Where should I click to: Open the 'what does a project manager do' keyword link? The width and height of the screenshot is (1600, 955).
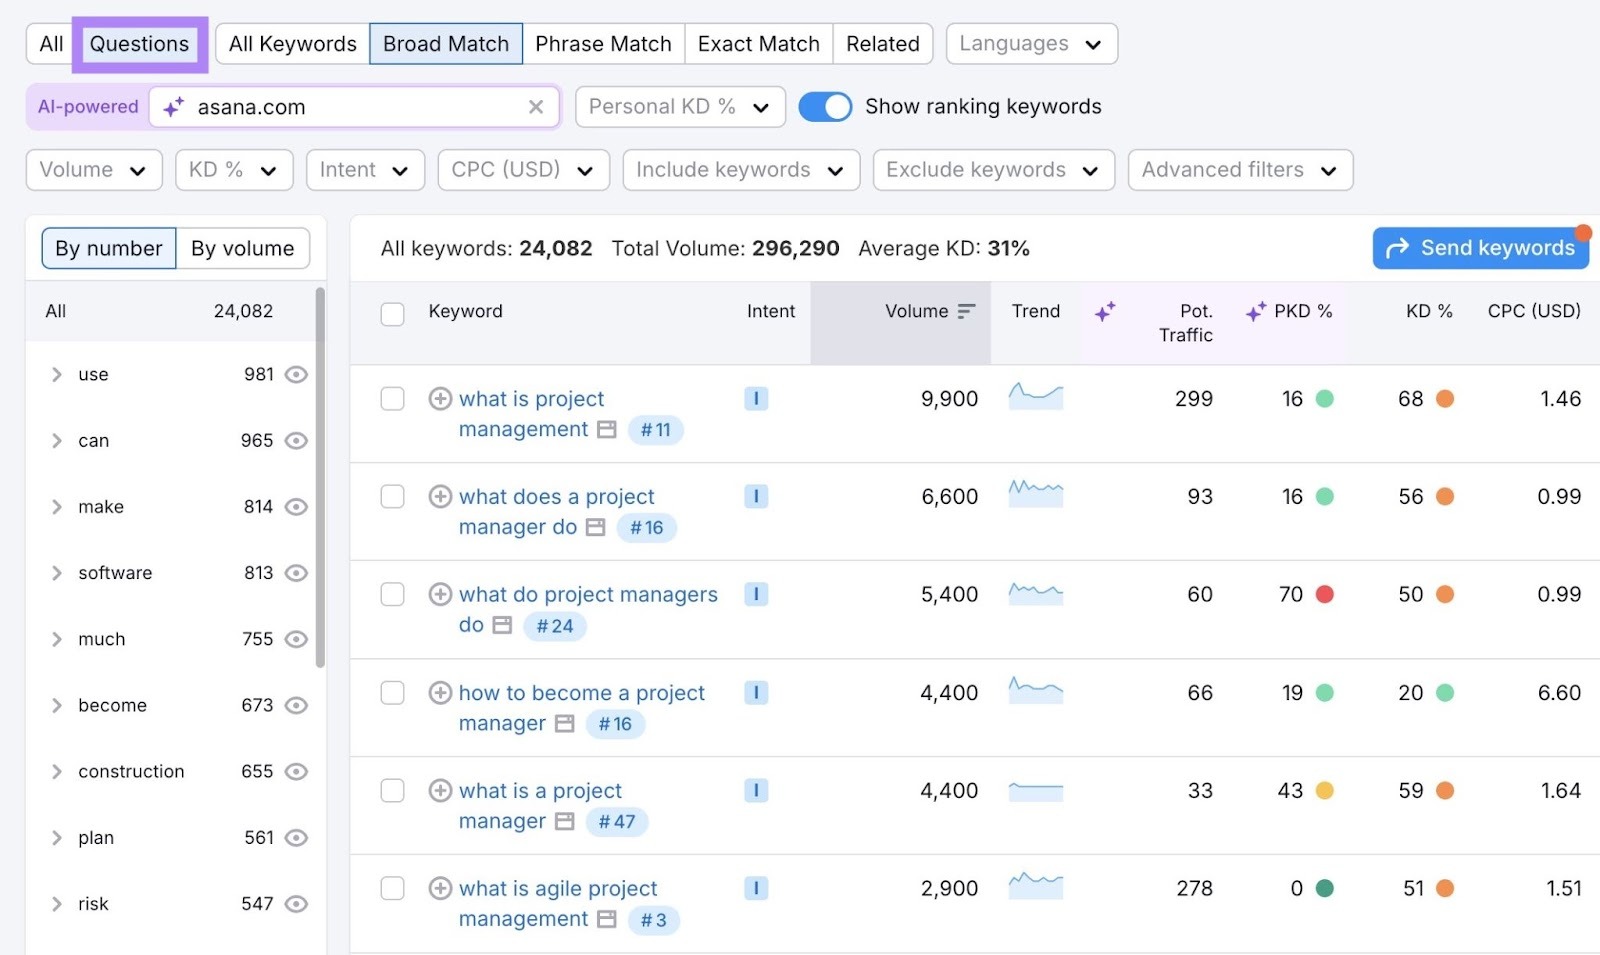click(x=556, y=496)
